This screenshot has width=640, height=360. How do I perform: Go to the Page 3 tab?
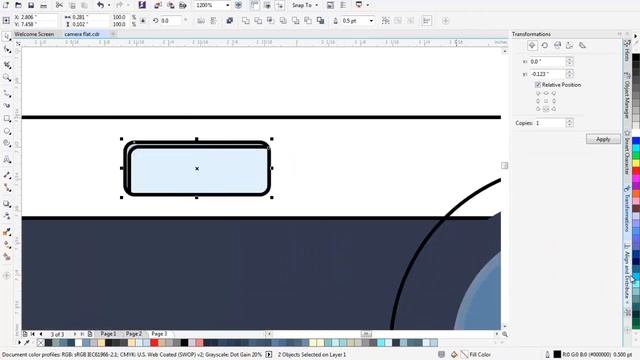(159, 334)
